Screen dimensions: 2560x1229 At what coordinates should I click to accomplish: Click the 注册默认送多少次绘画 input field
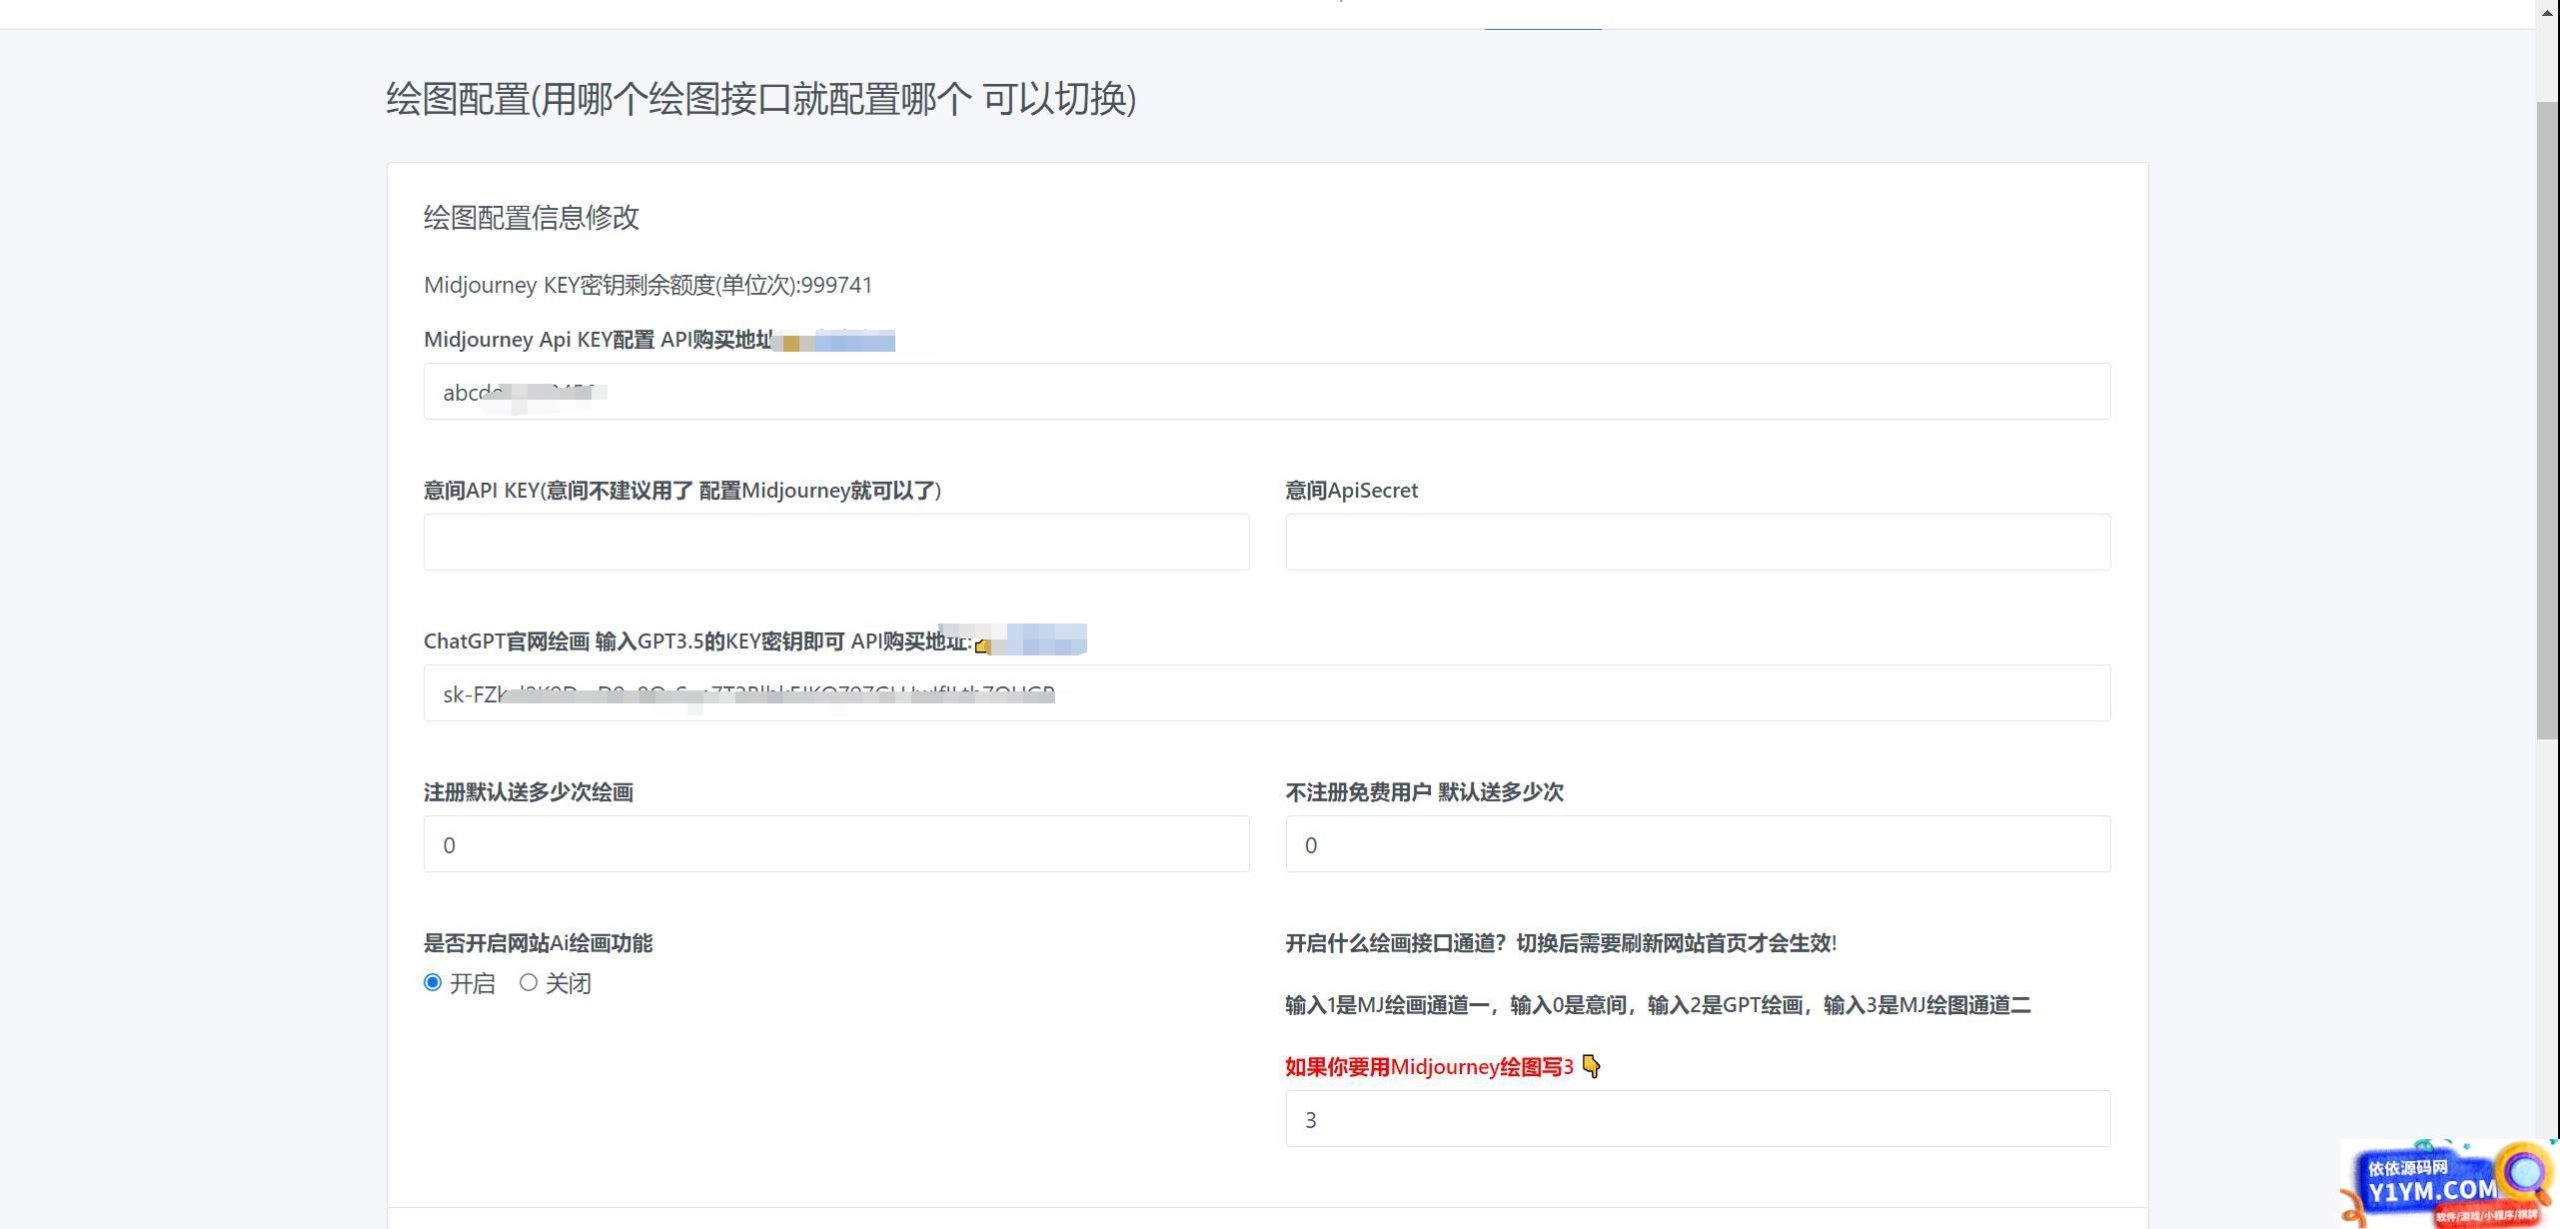(x=836, y=844)
